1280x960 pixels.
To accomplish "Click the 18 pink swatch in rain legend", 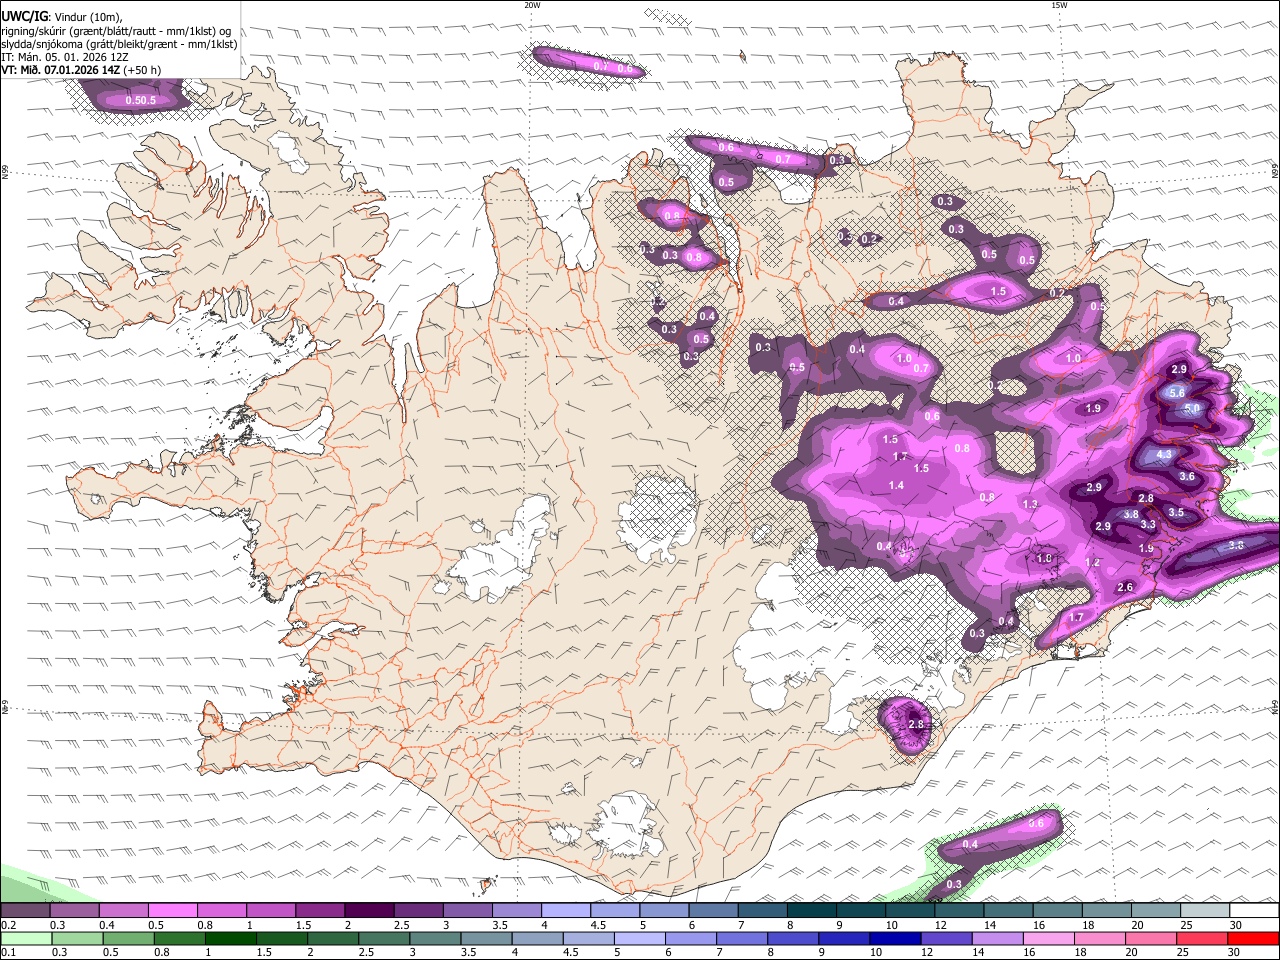I will 1099,938.
